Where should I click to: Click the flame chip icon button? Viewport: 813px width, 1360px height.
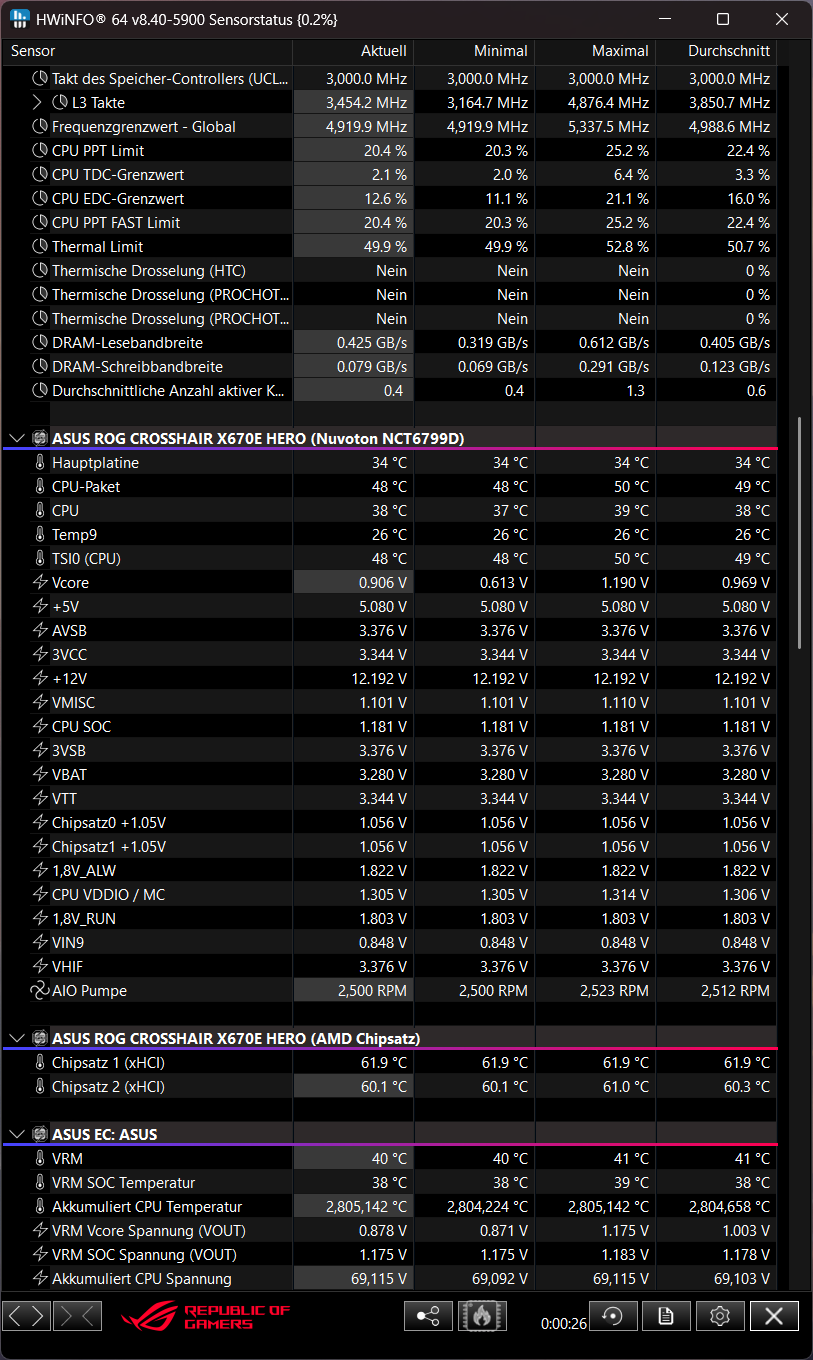coord(482,1316)
